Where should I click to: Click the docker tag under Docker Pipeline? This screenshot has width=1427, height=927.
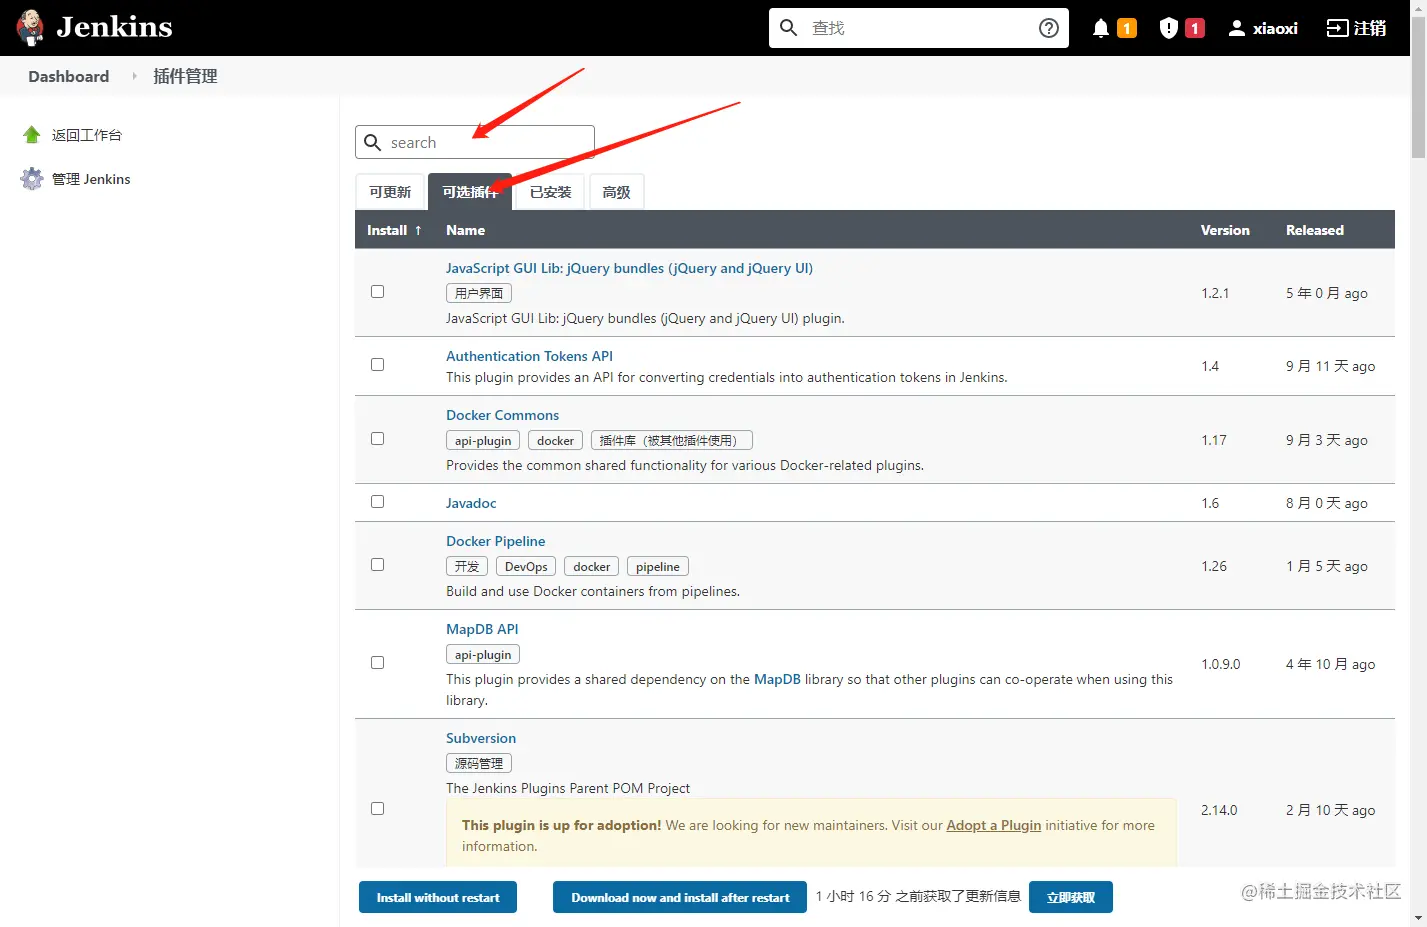[591, 566]
